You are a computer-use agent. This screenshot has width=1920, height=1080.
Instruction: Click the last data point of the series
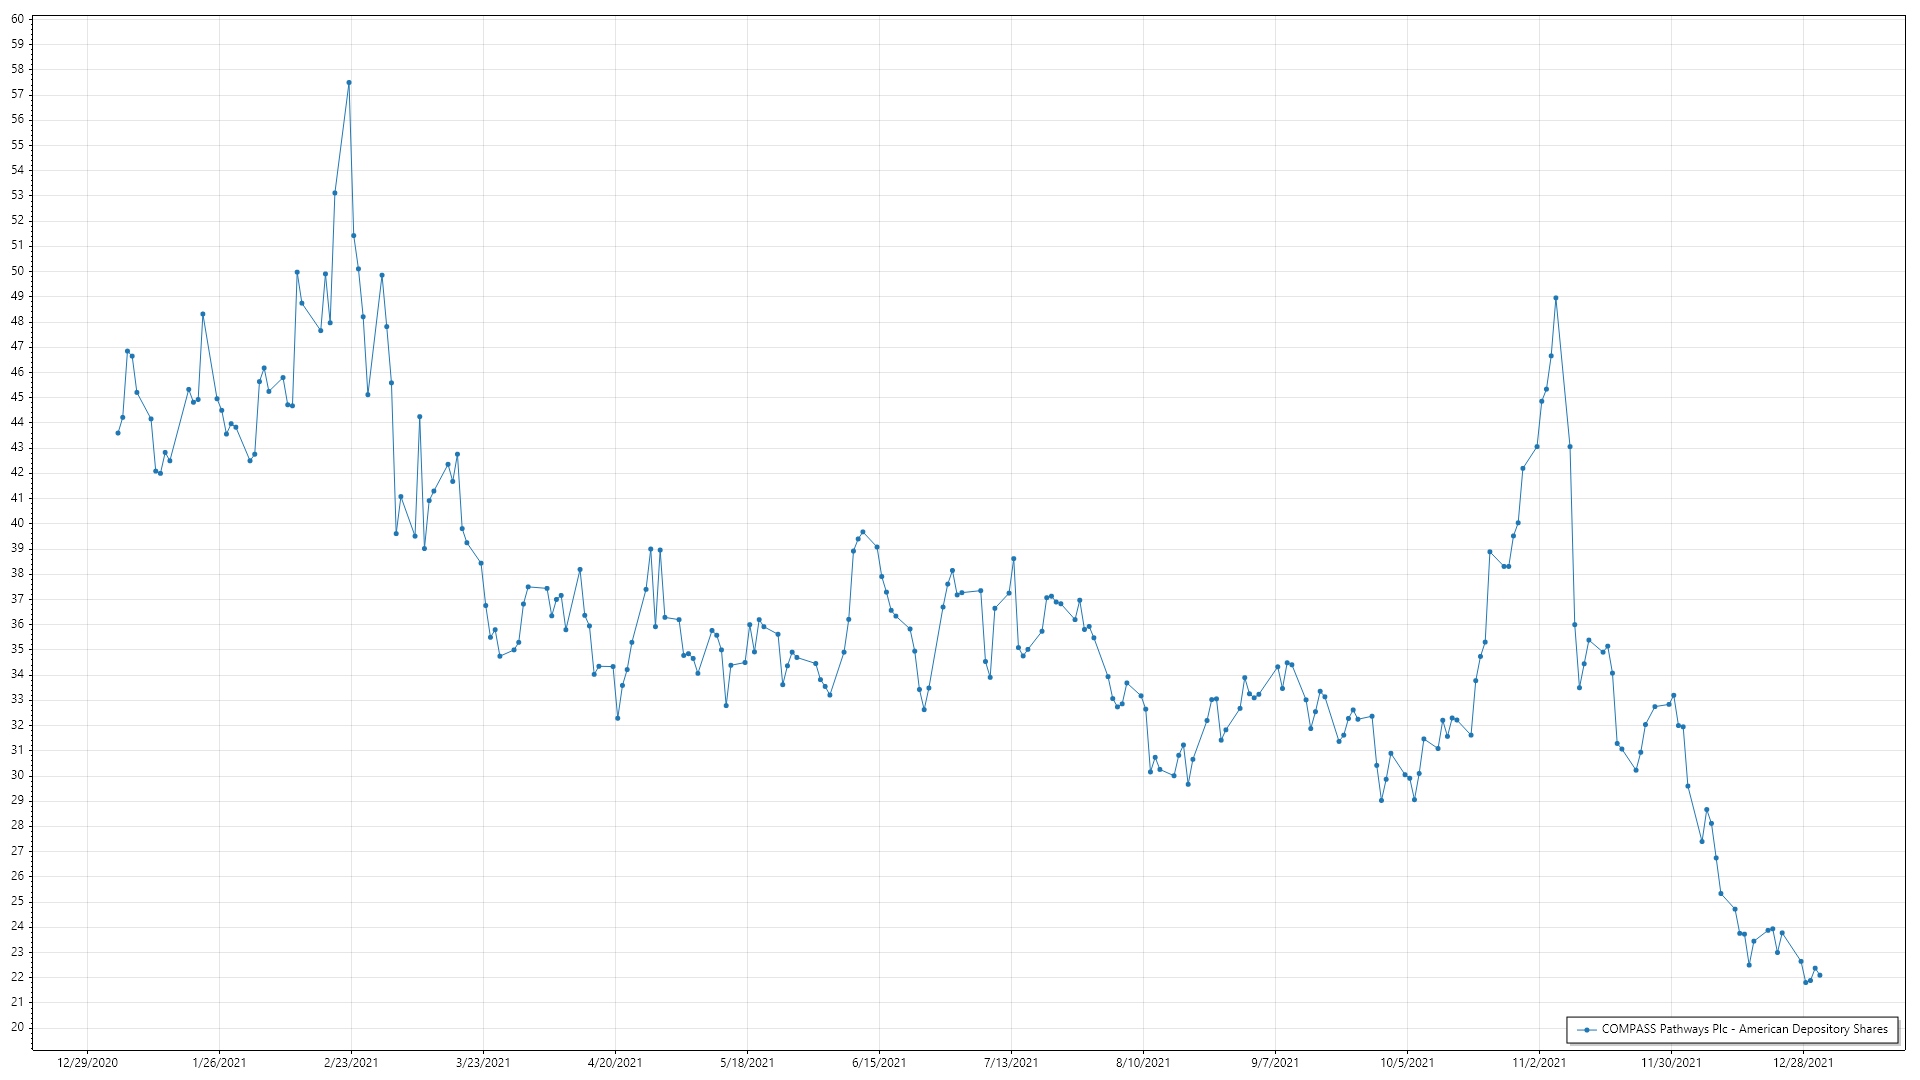pos(1820,975)
